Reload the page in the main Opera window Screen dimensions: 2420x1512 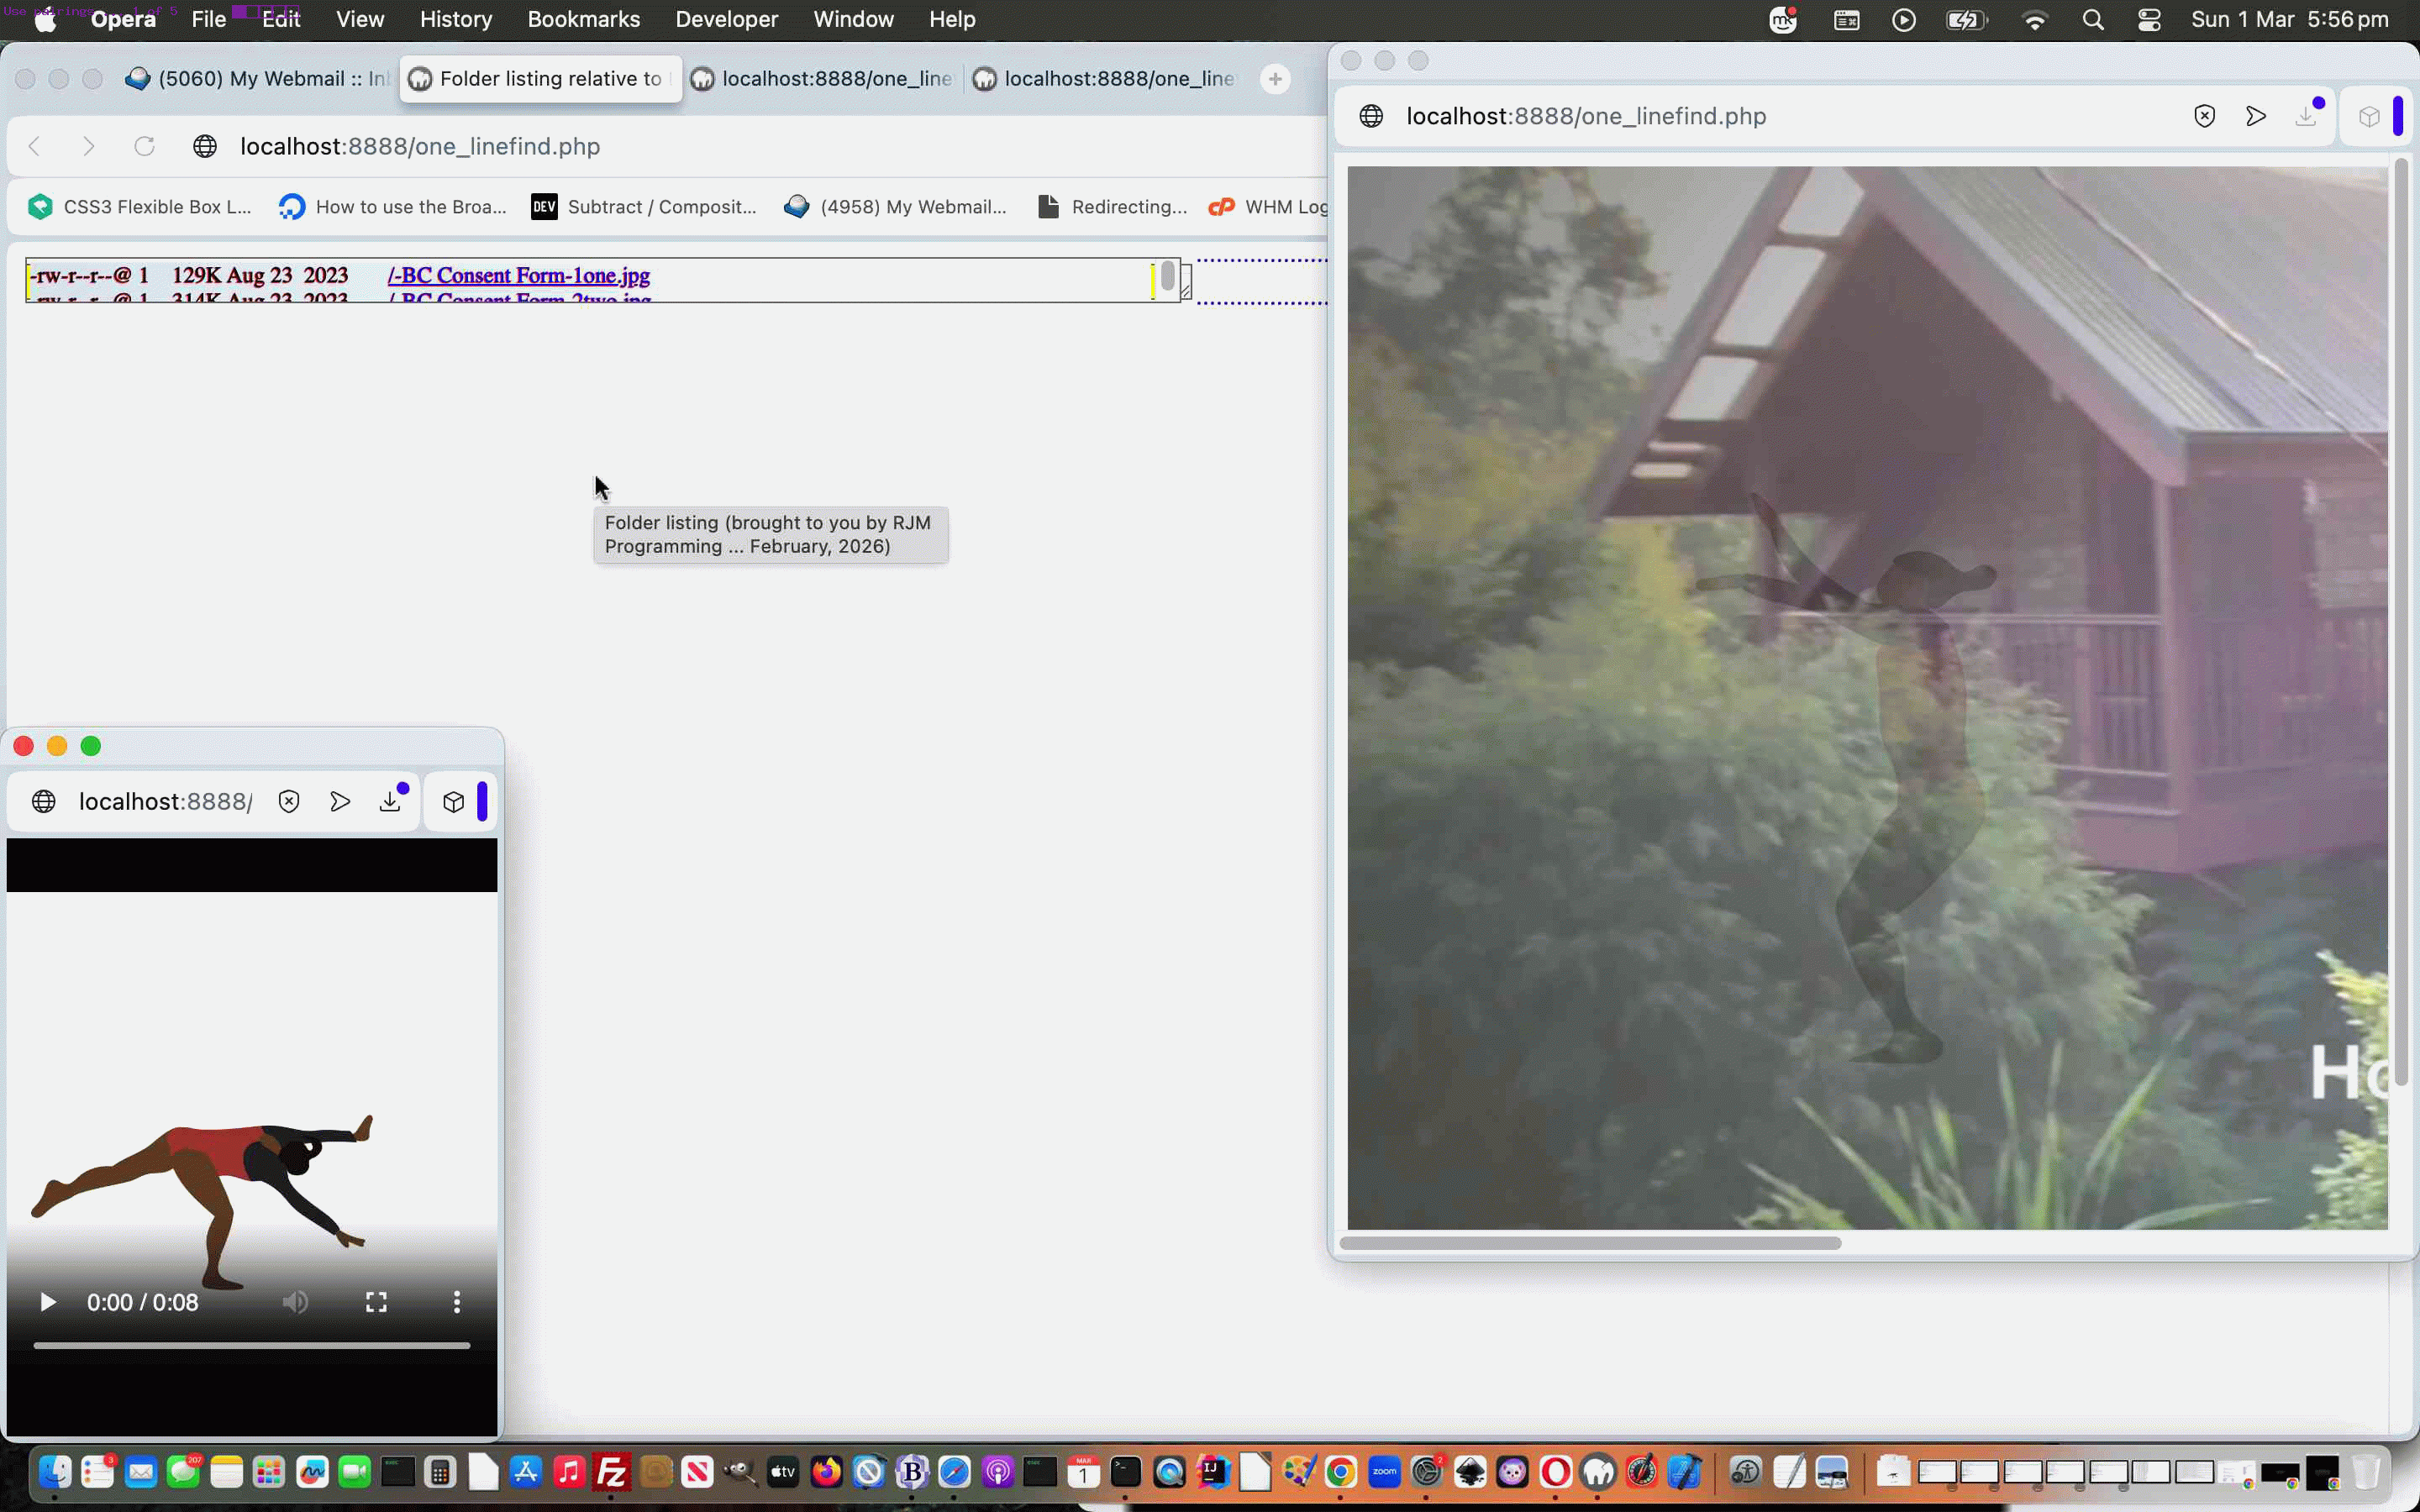coord(145,146)
